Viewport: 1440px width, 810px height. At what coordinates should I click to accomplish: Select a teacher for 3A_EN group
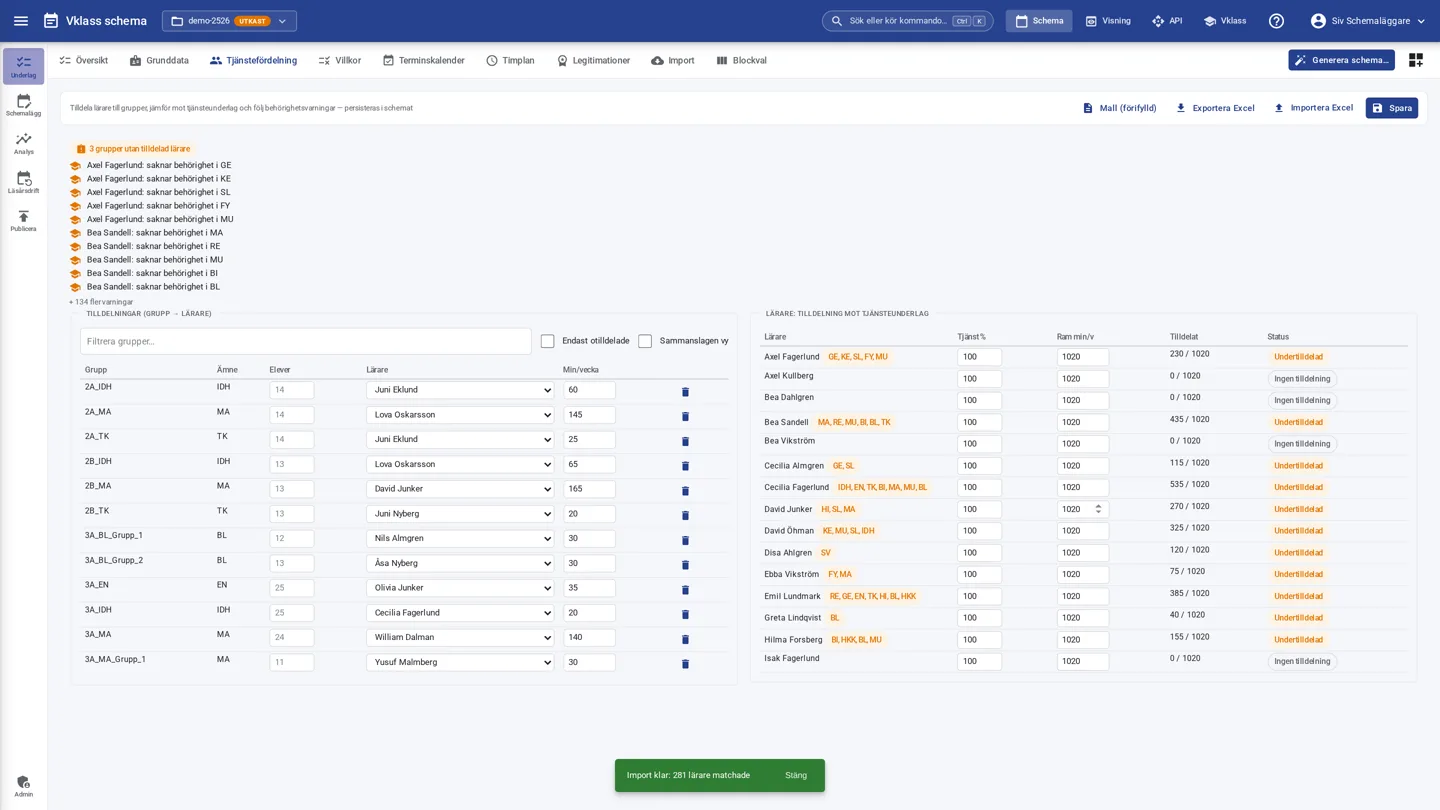click(460, 588)
